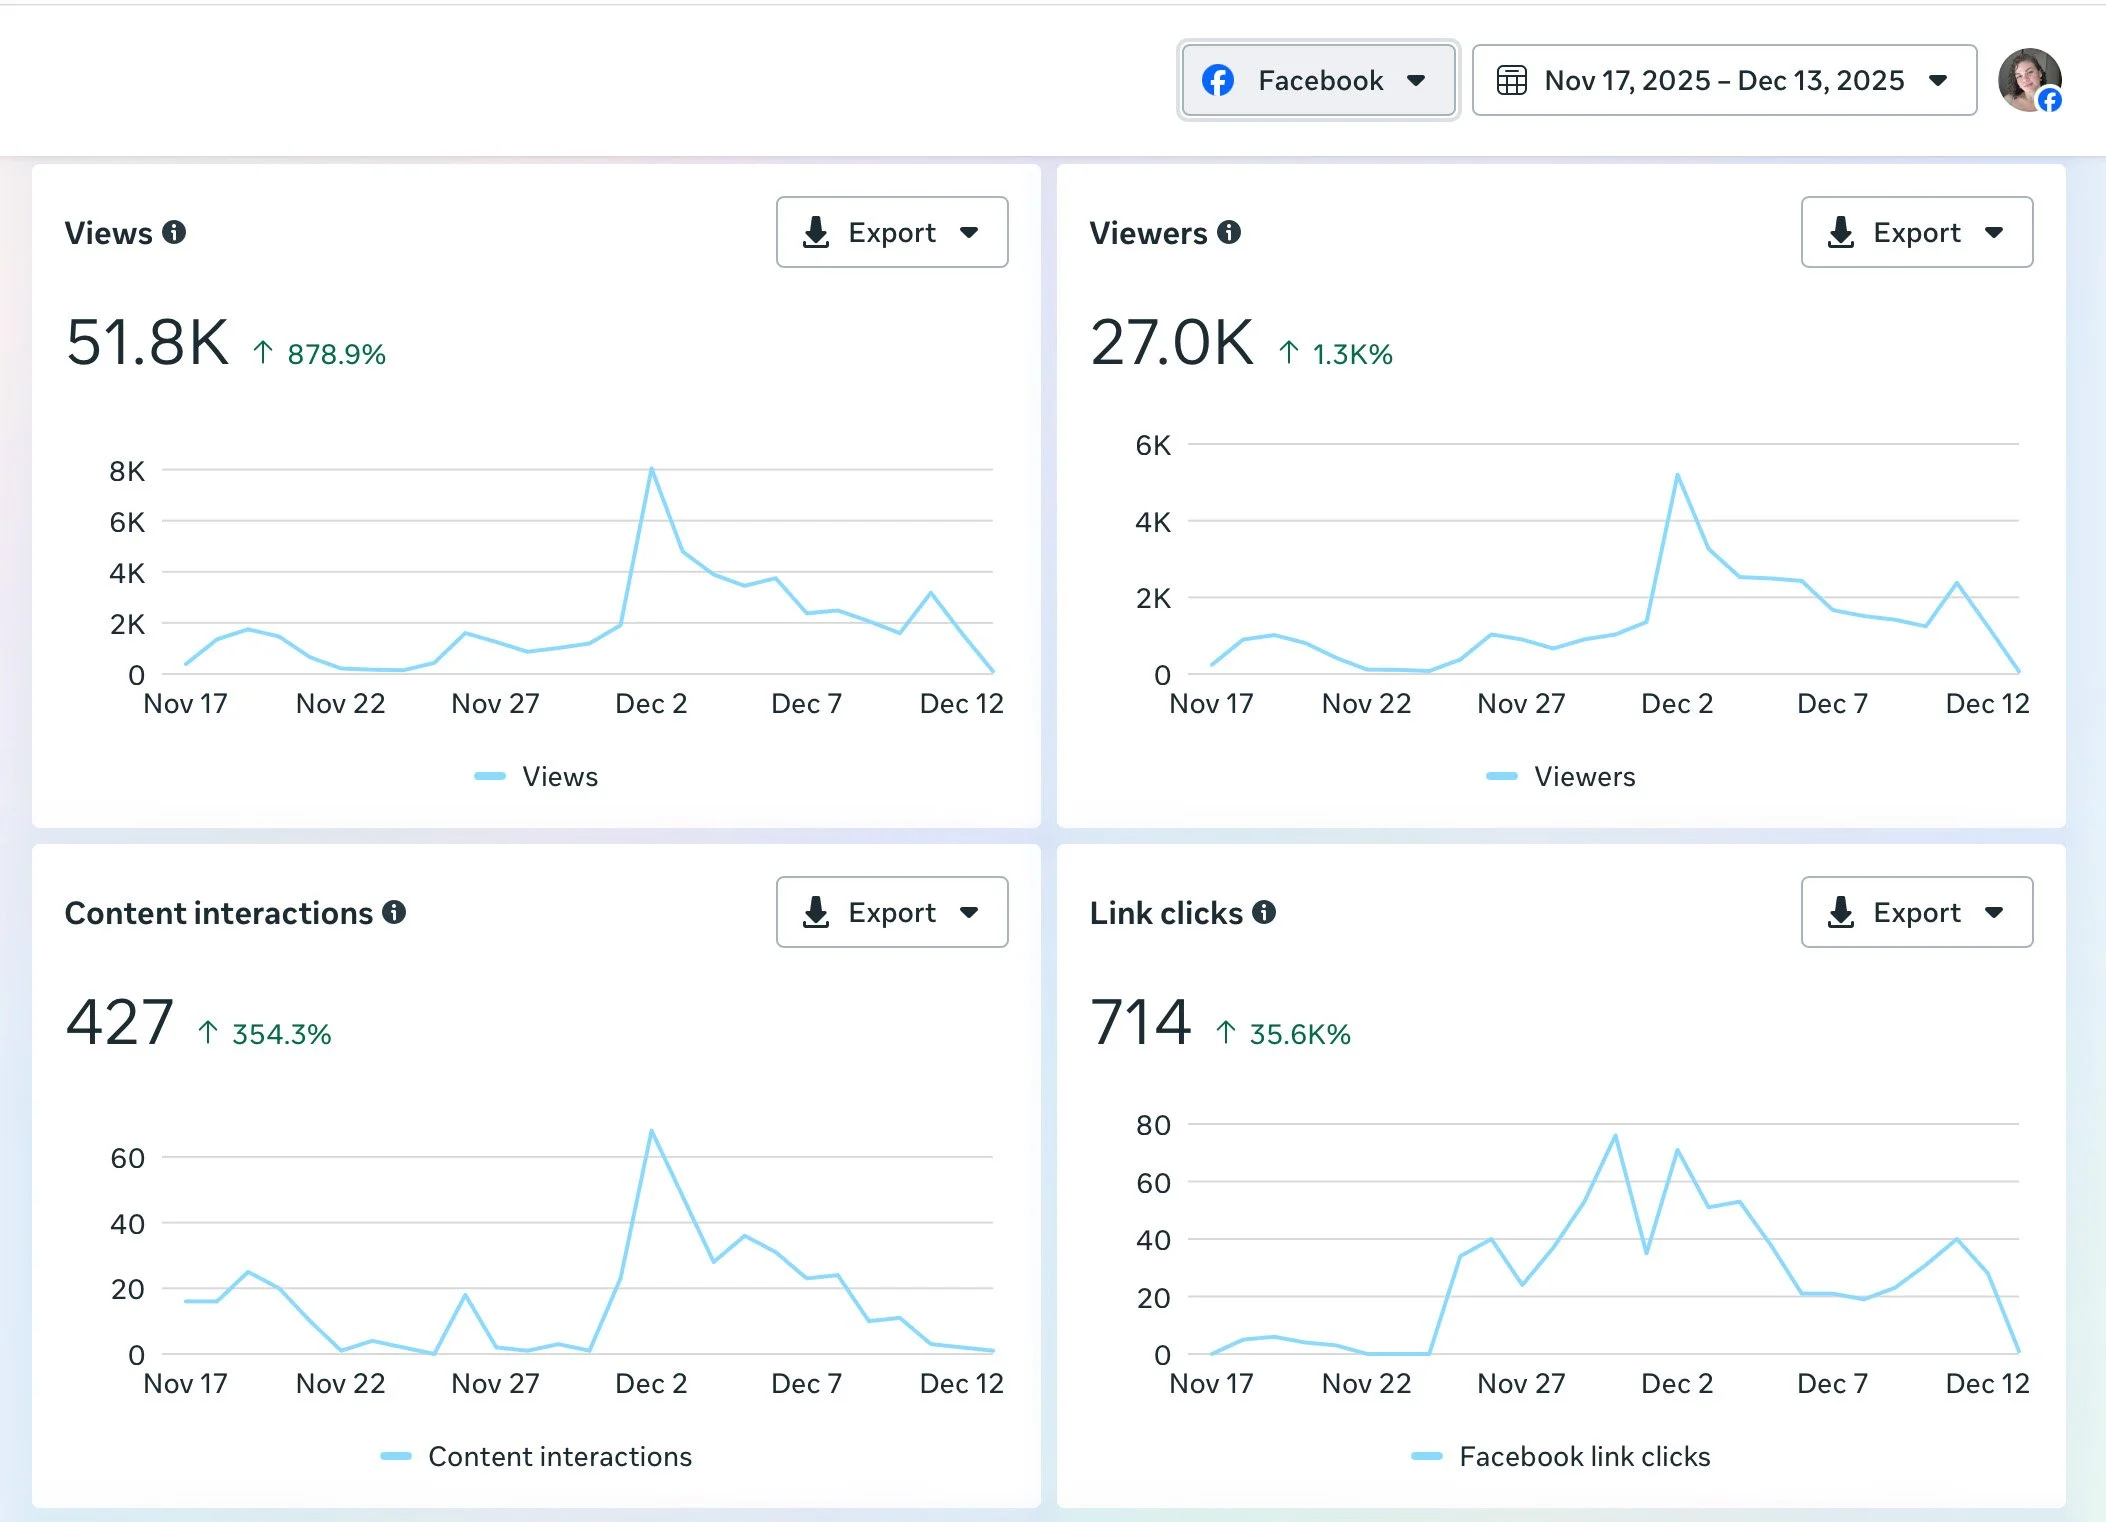Click info icon next to Content interactions
Viewport: 2106px width, 1522px height.
[x=395, y=912]
